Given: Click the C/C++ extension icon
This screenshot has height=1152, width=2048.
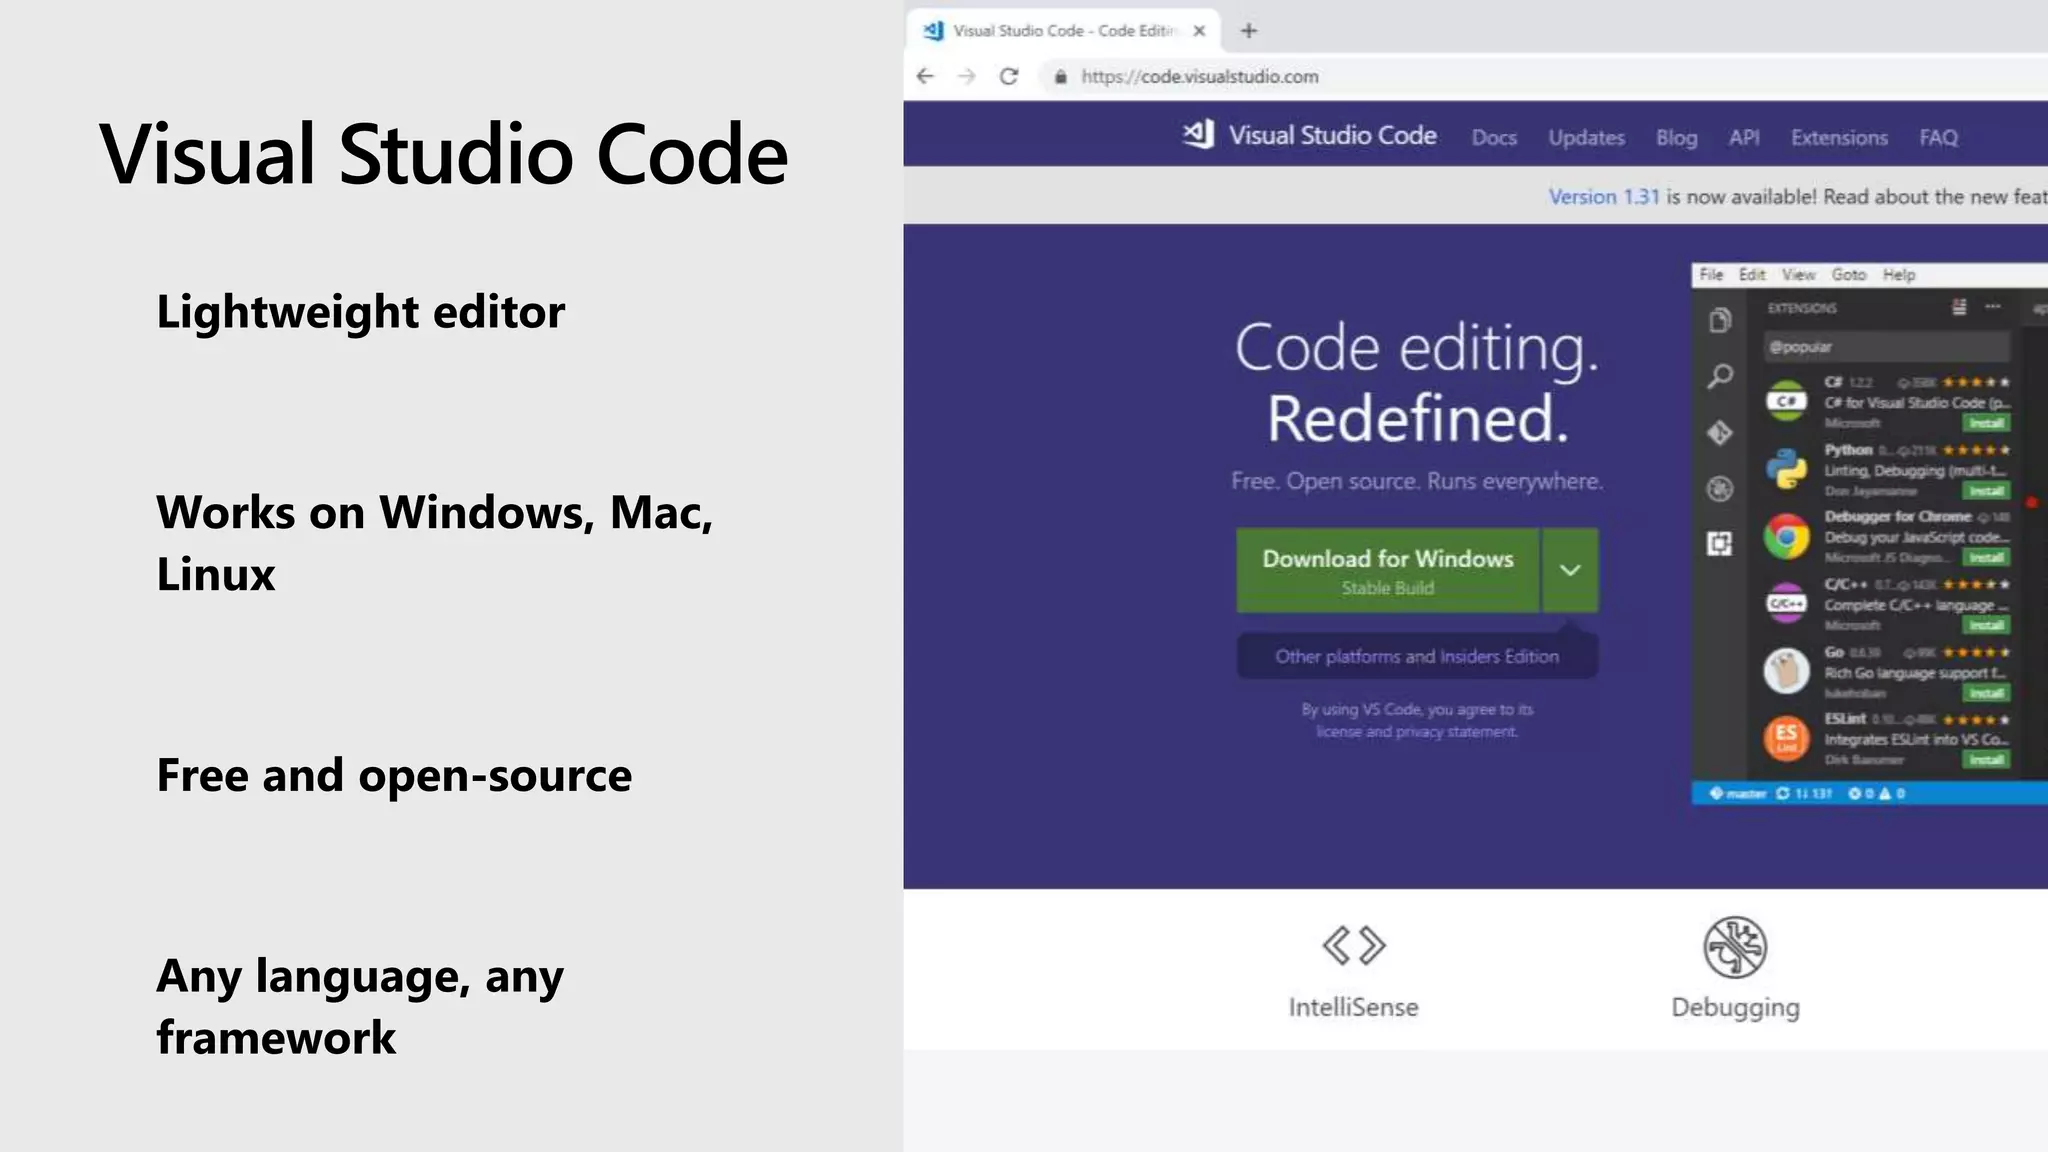Looking at the screenshot, I should [1786, 604].
